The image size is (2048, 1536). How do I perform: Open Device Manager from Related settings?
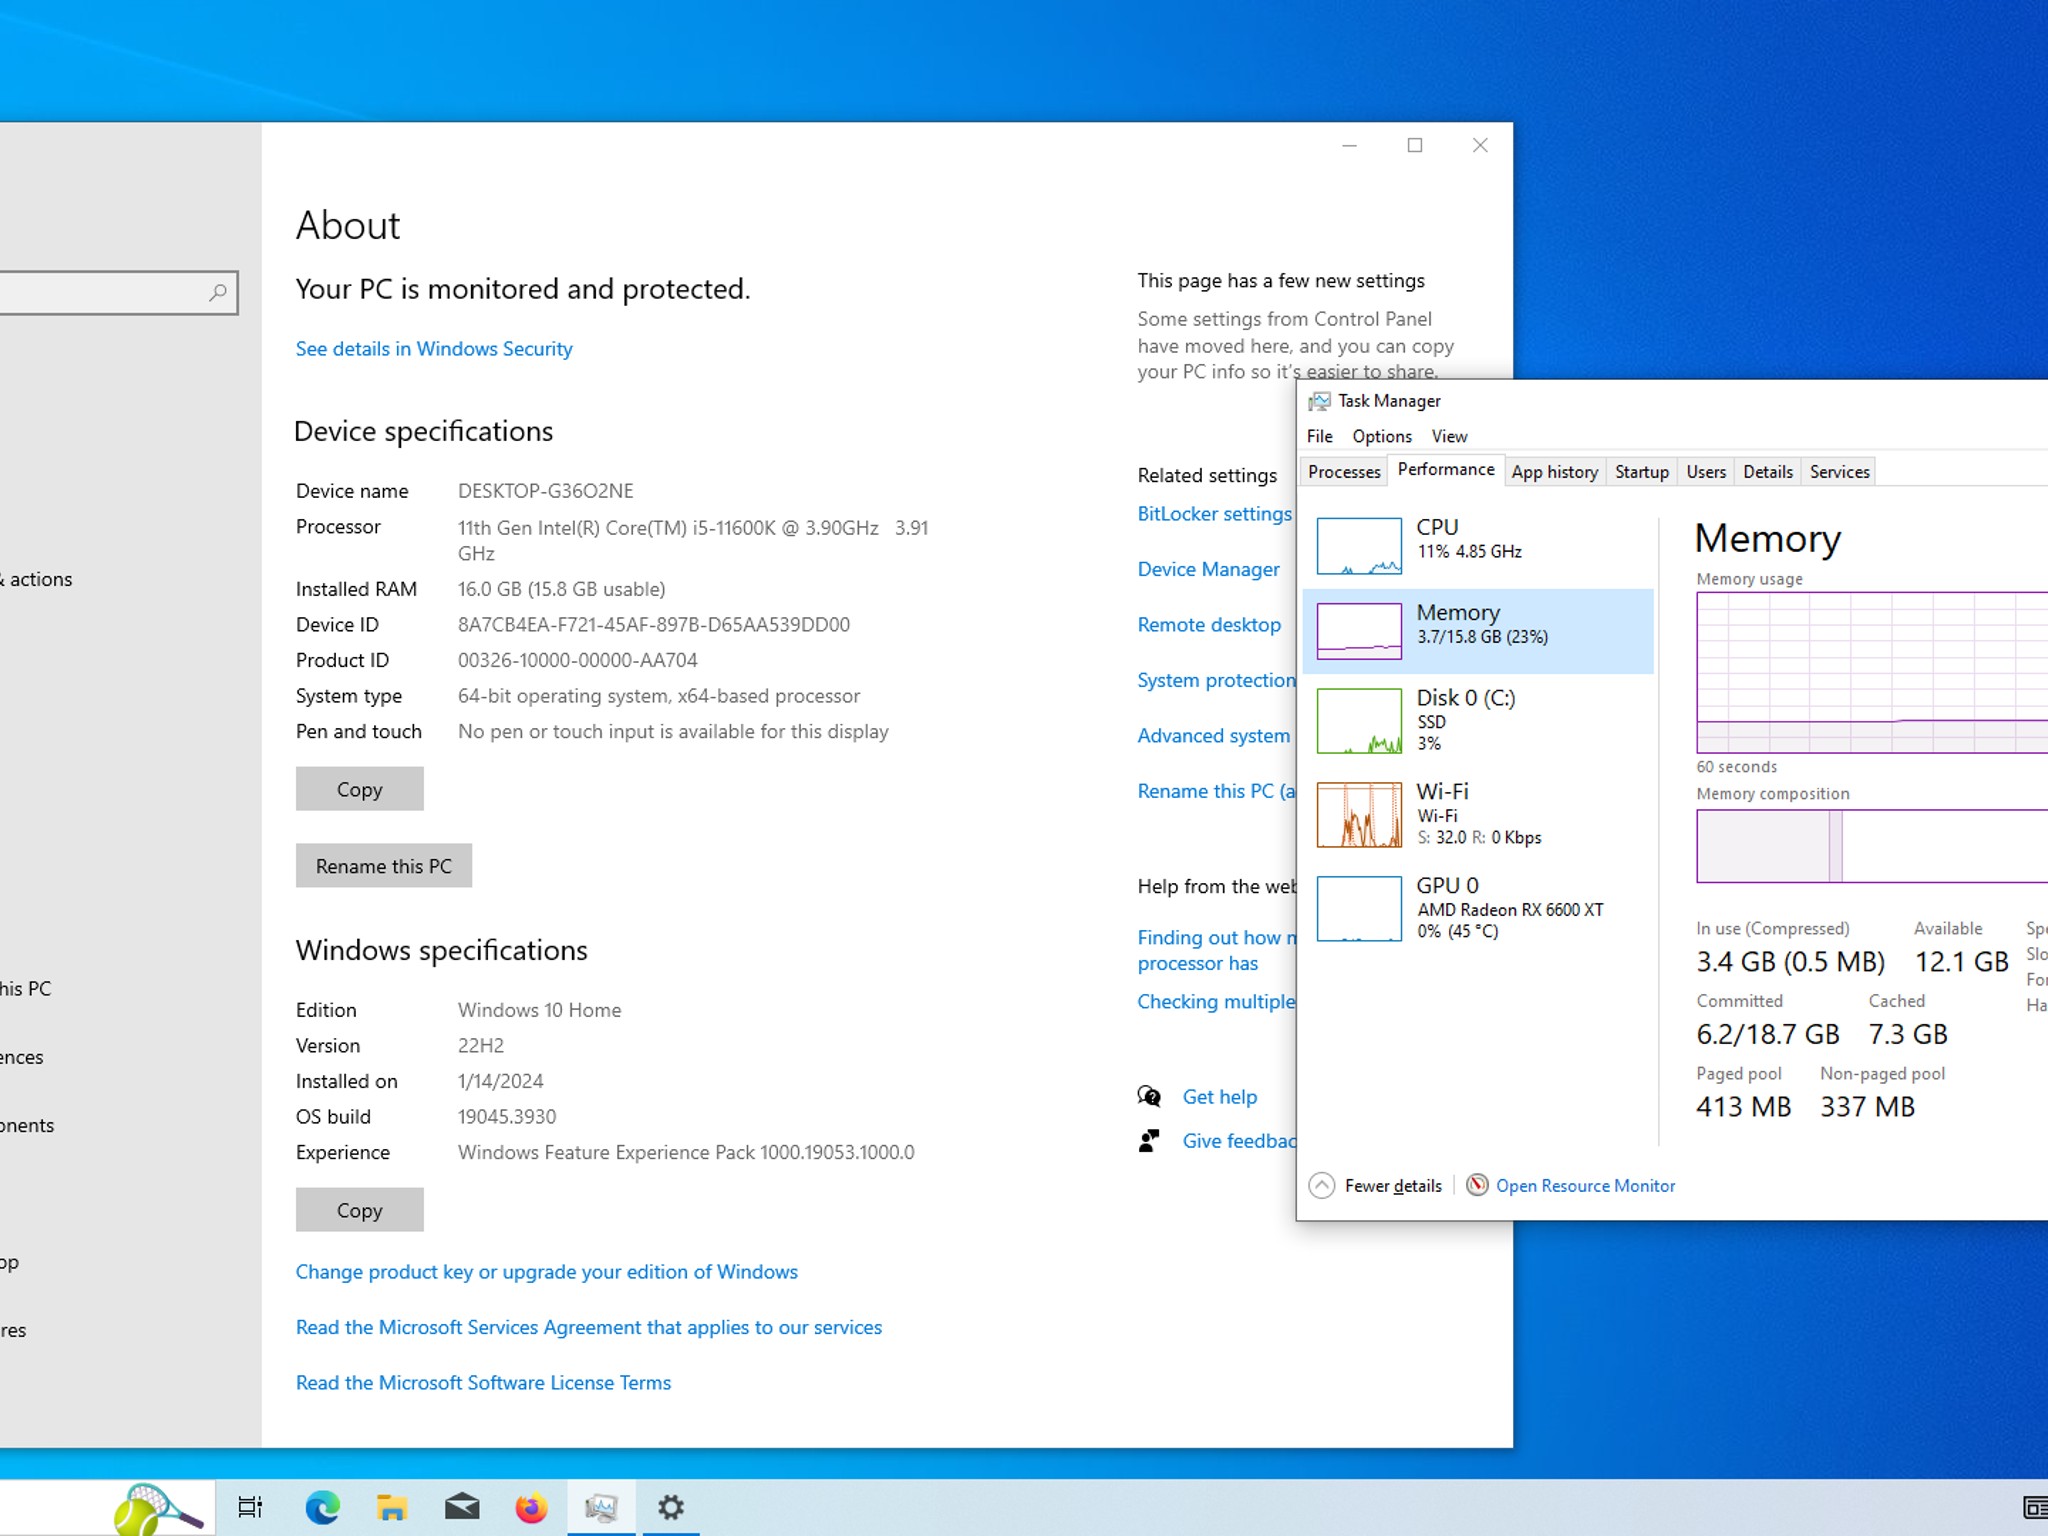(1208, 569)
